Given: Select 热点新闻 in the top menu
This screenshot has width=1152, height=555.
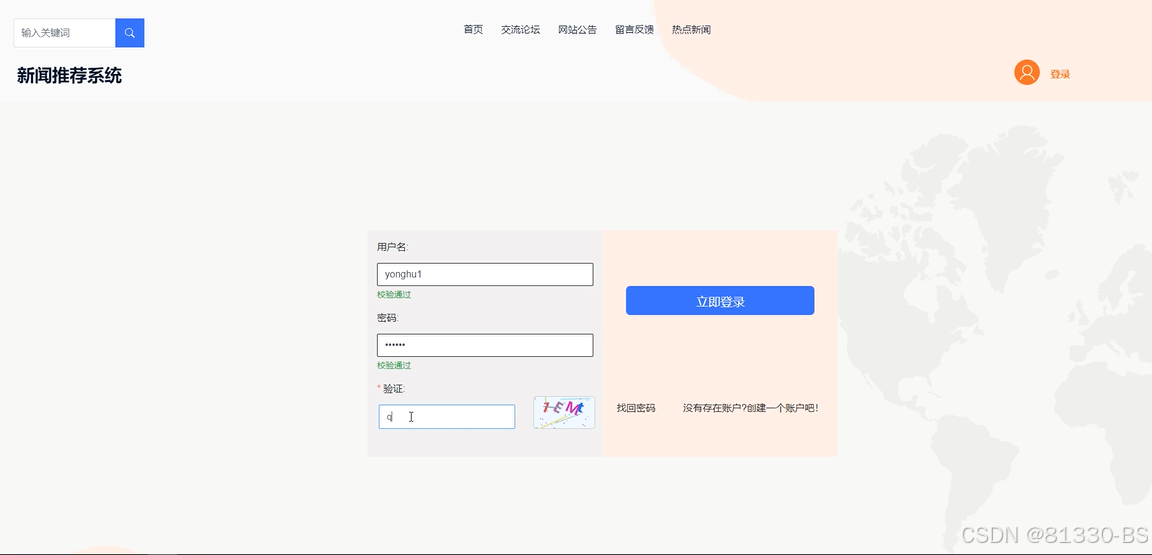Looking at the screenshot, I should point(691,30).
